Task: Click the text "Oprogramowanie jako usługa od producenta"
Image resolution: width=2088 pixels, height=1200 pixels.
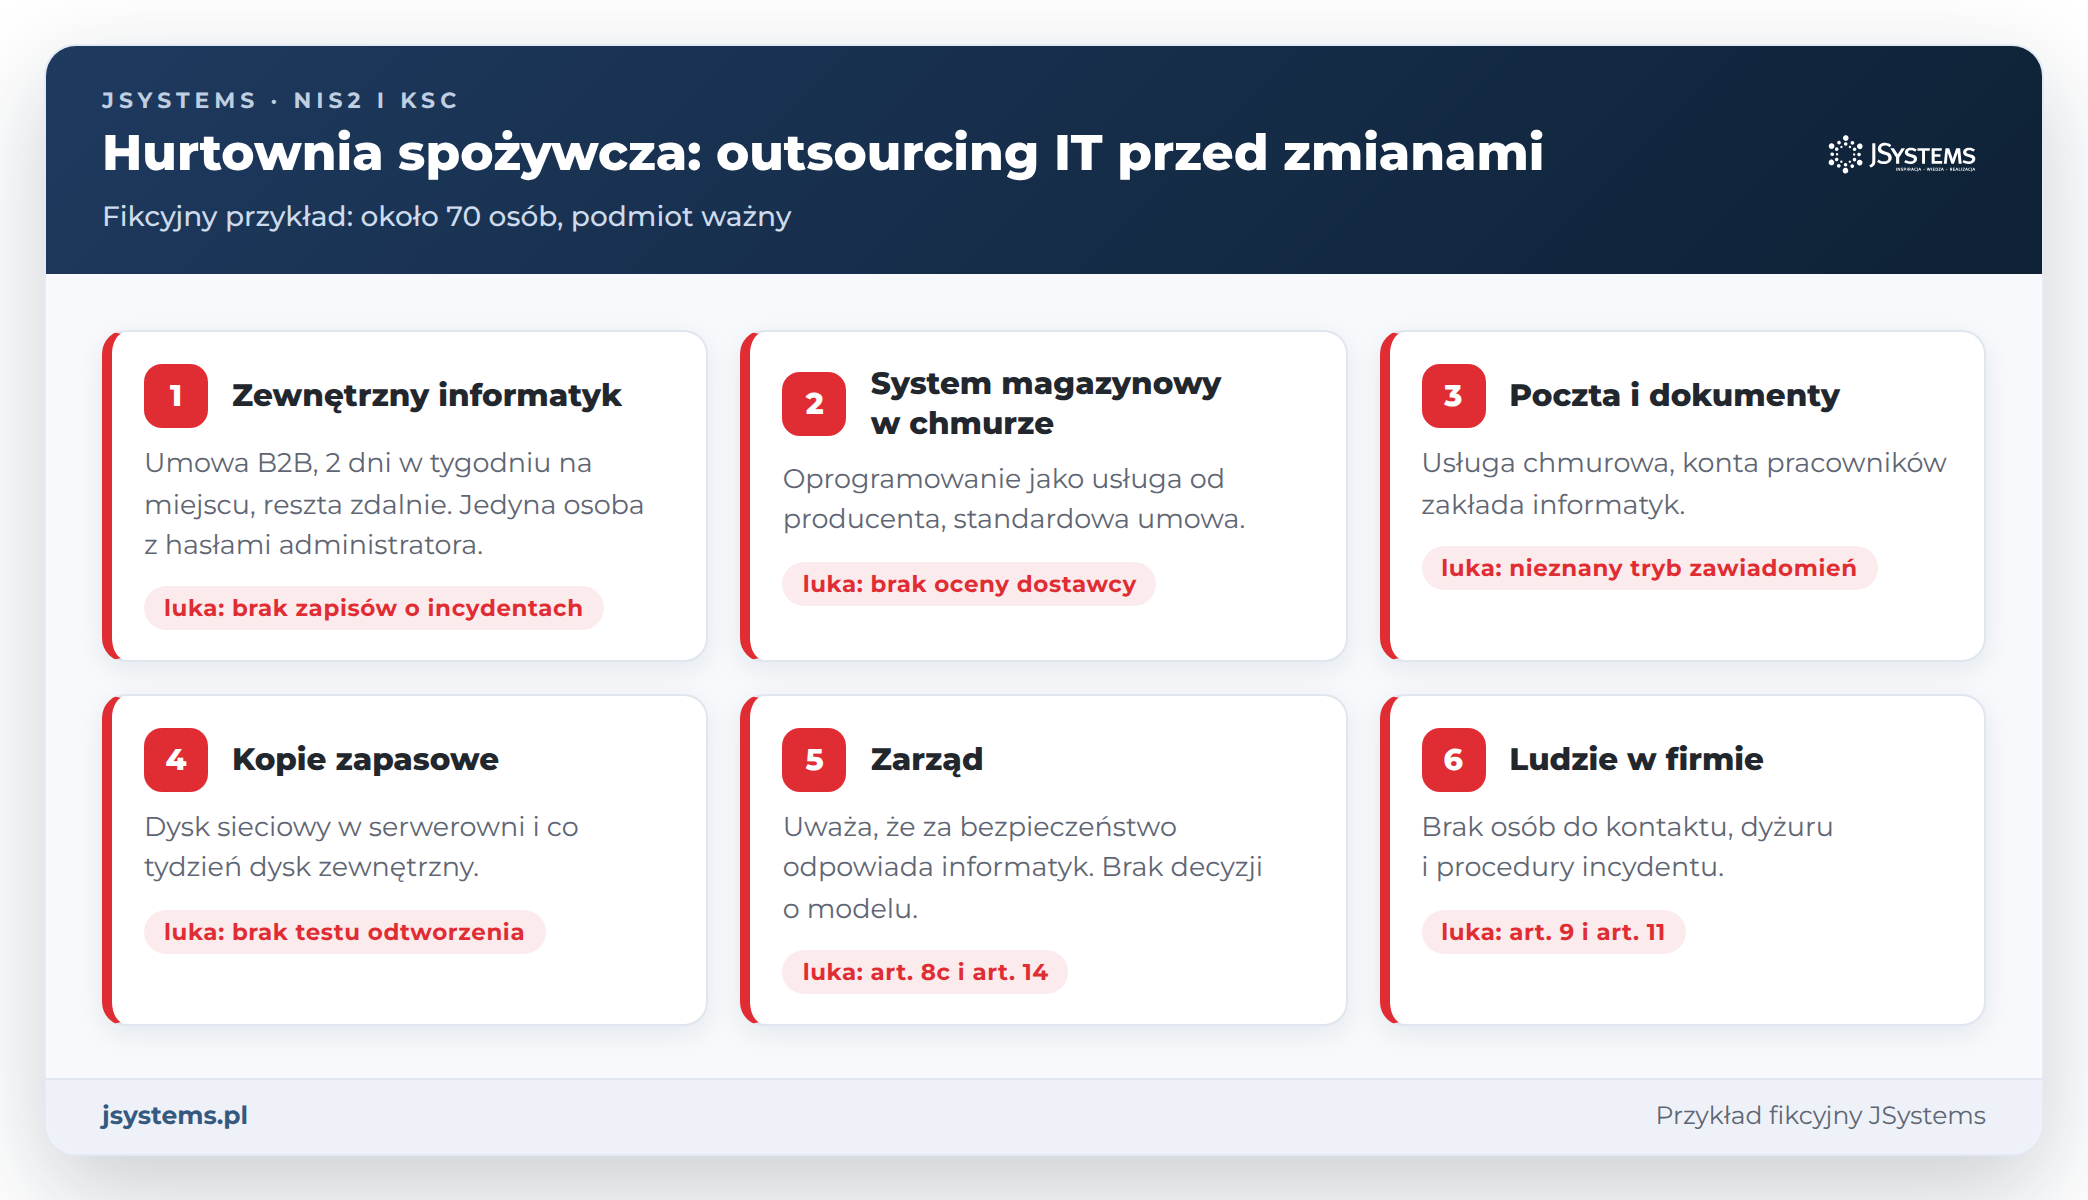Action: pos(1003,499)
